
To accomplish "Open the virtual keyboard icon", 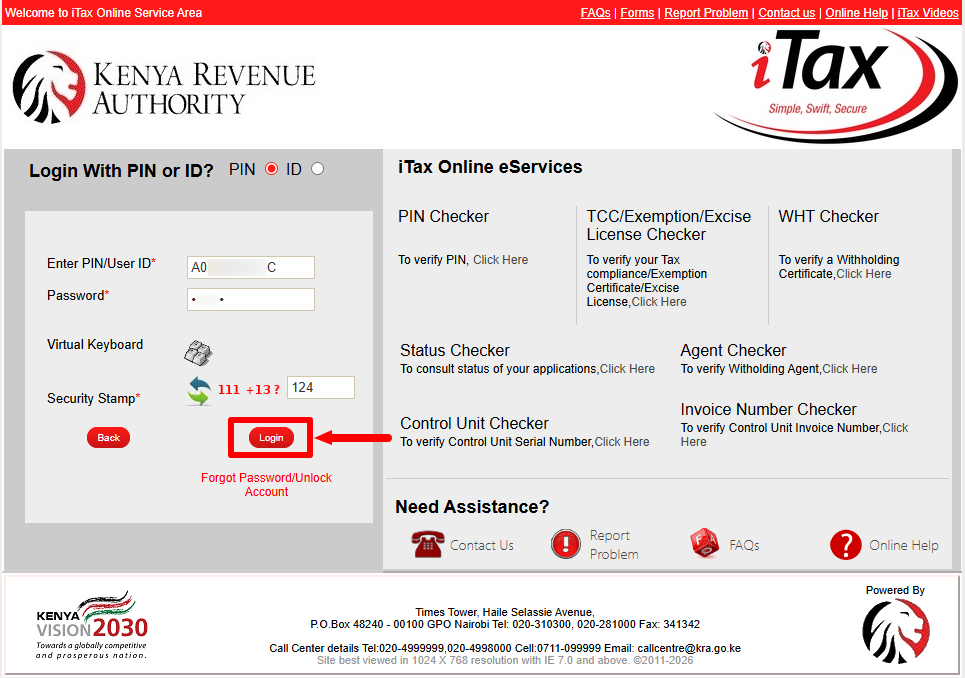I will tap(198, 353).
